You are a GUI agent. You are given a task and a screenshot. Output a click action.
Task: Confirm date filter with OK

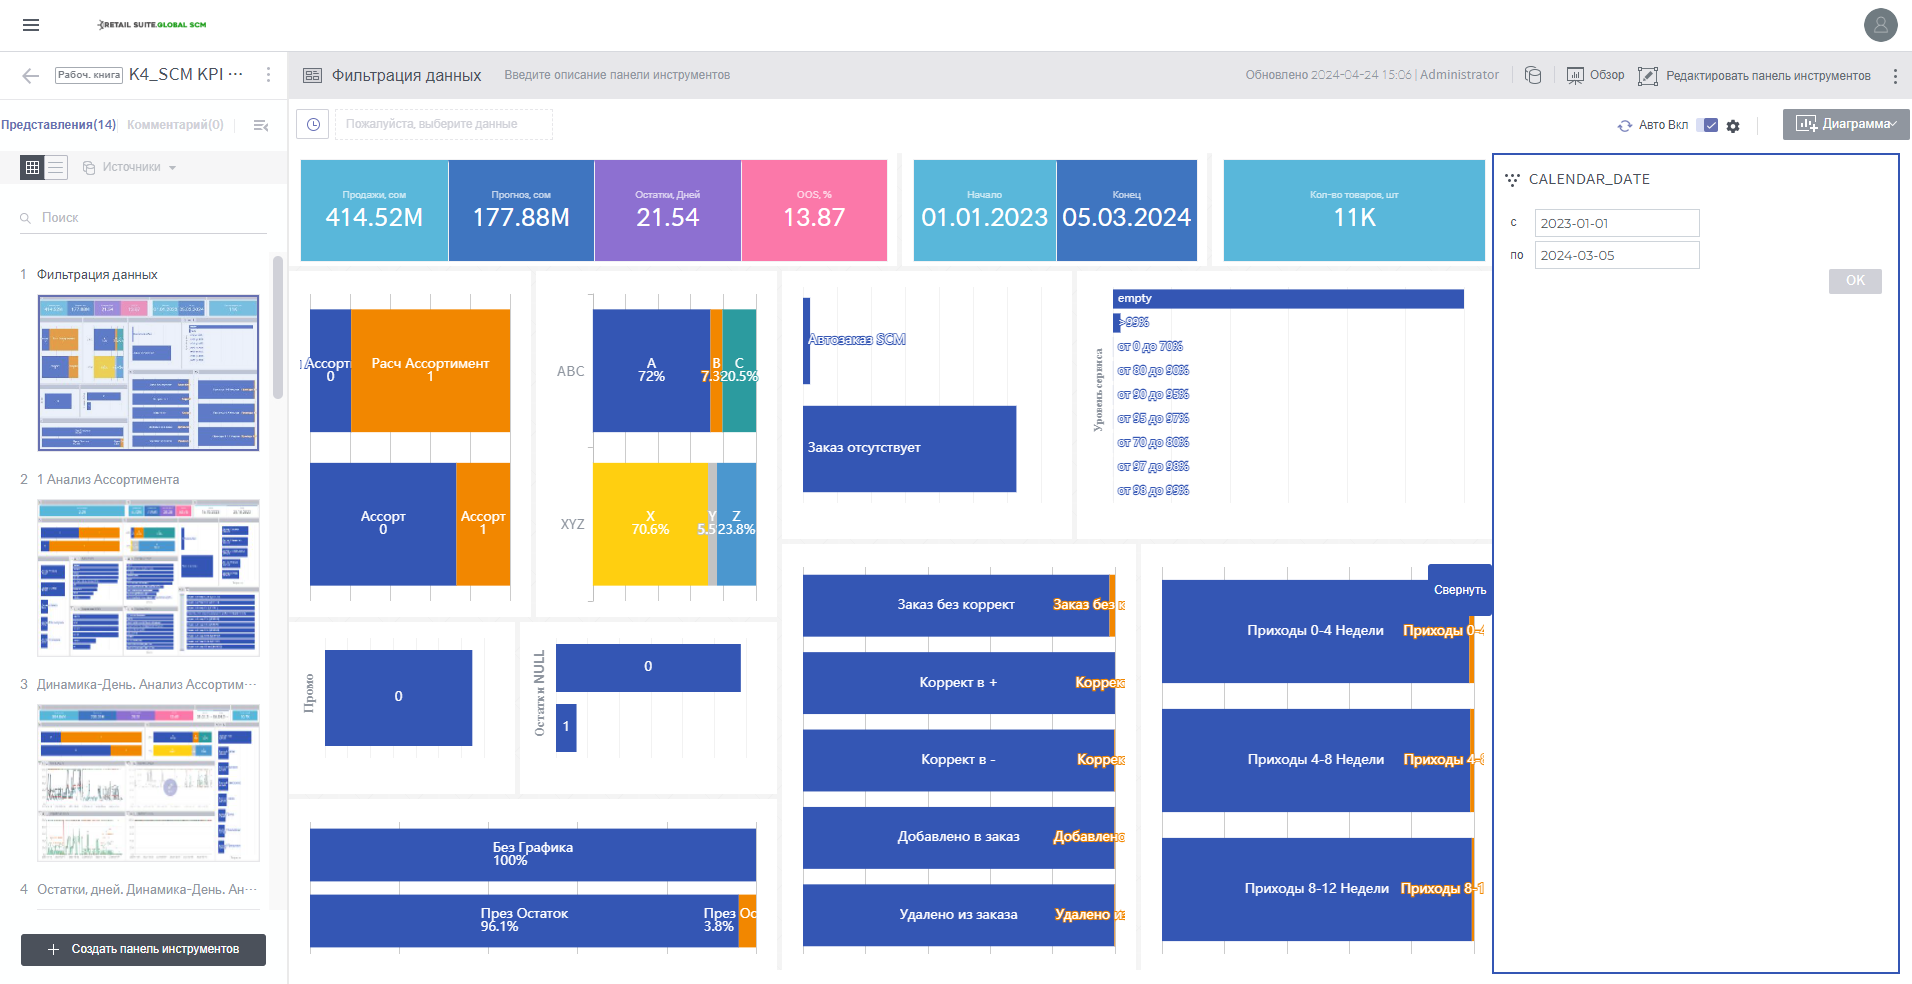tap(1855, 281)
